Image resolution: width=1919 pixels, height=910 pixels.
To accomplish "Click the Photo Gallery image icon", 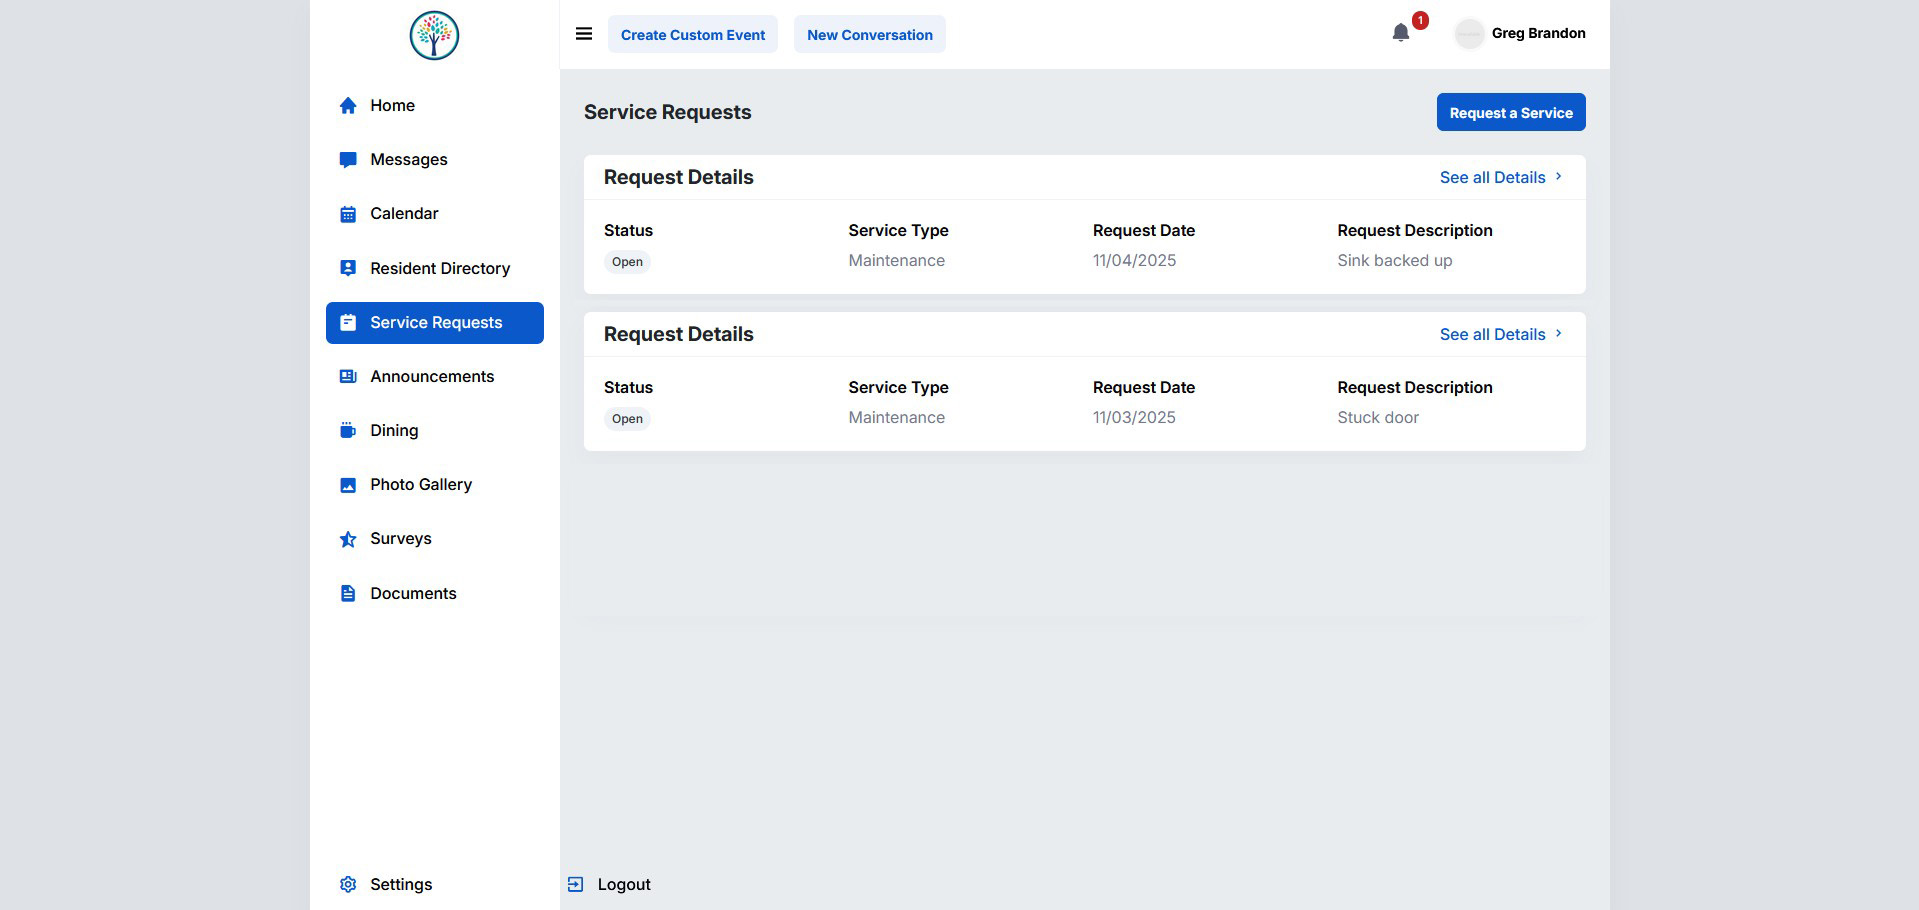I will coord(348,485).
